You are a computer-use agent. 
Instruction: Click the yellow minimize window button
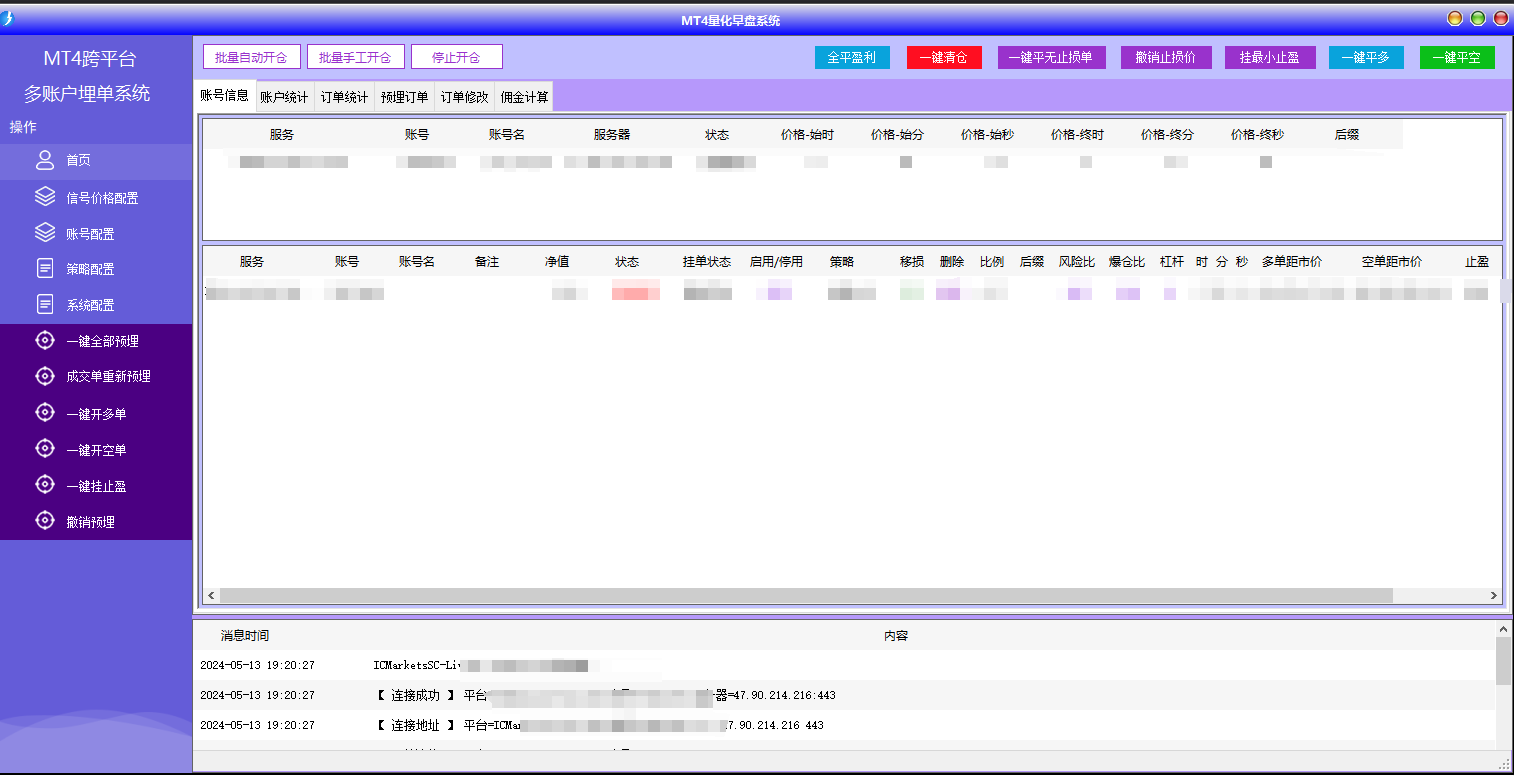click(x=1455, y=19)
